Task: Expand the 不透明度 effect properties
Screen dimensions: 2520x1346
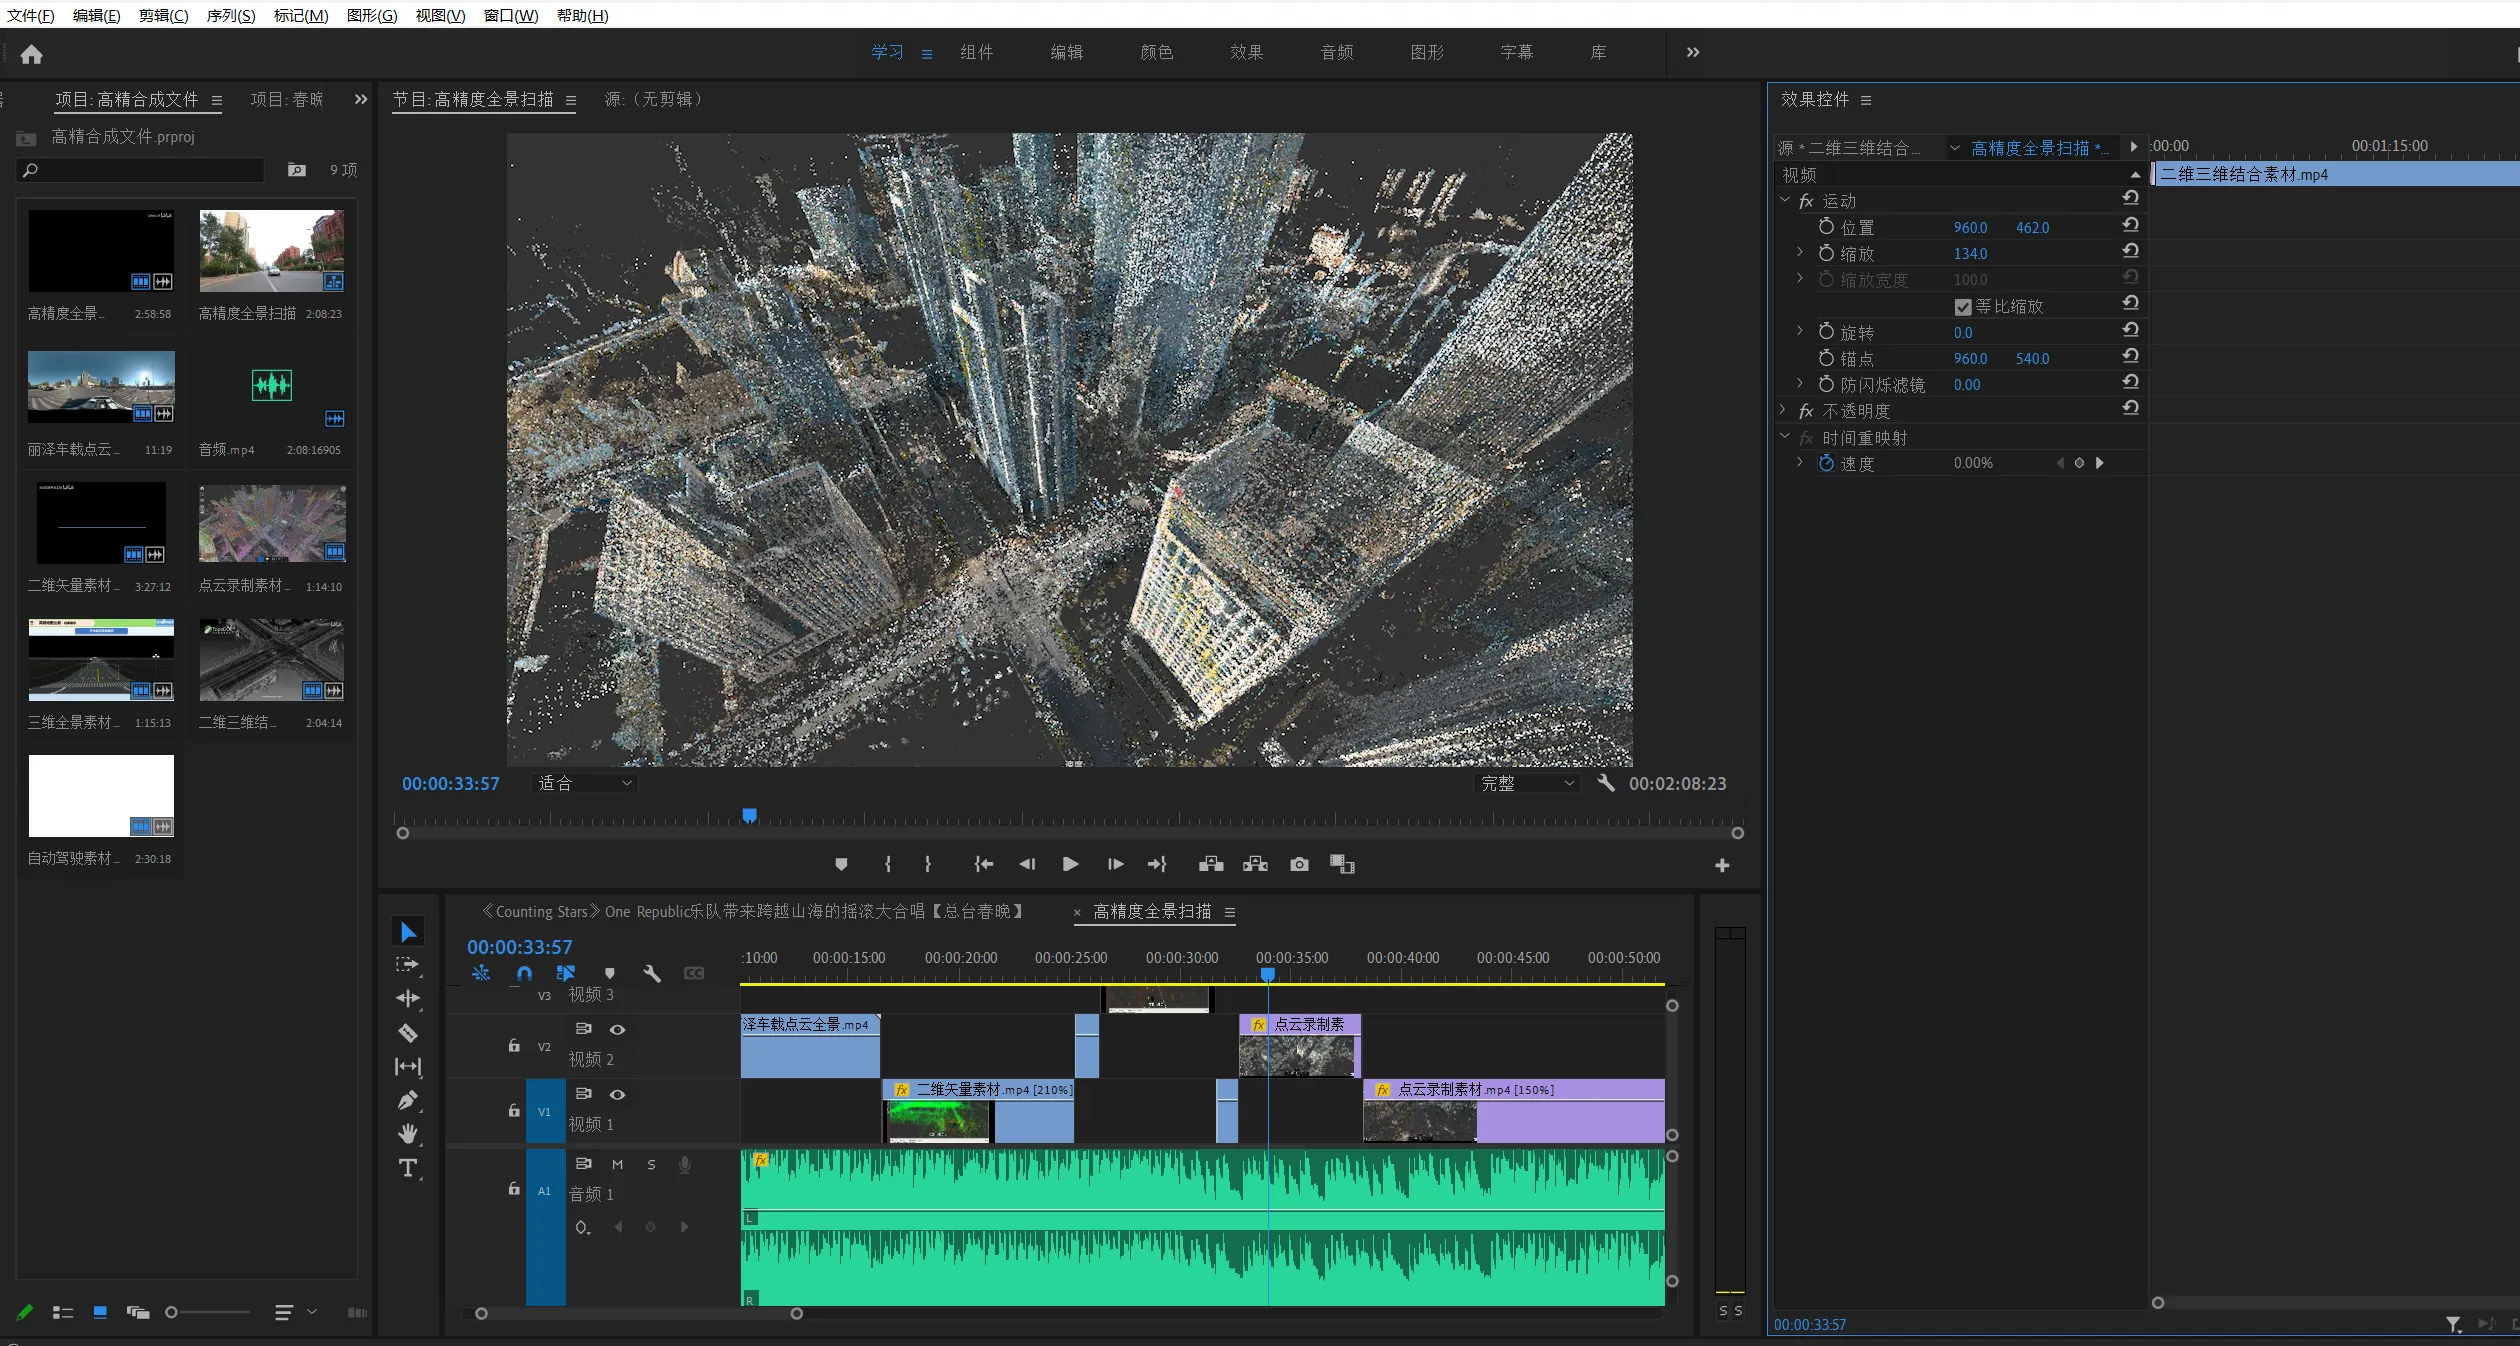Action: (1783, 410)
